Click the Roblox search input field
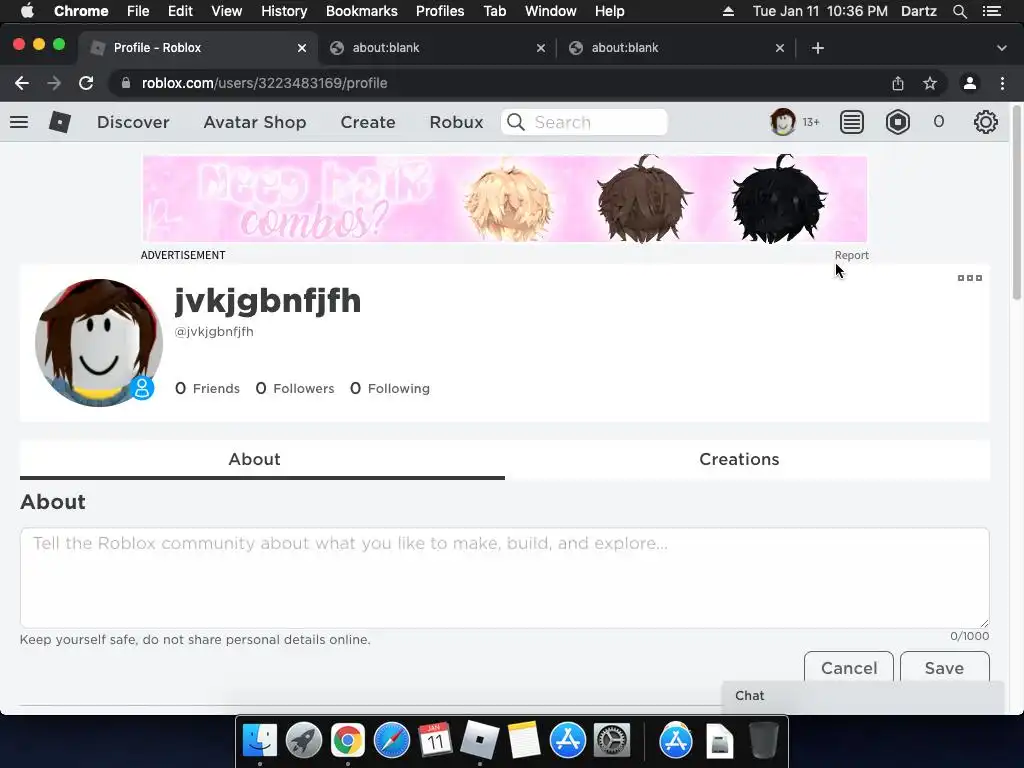 tap(584, 122)
